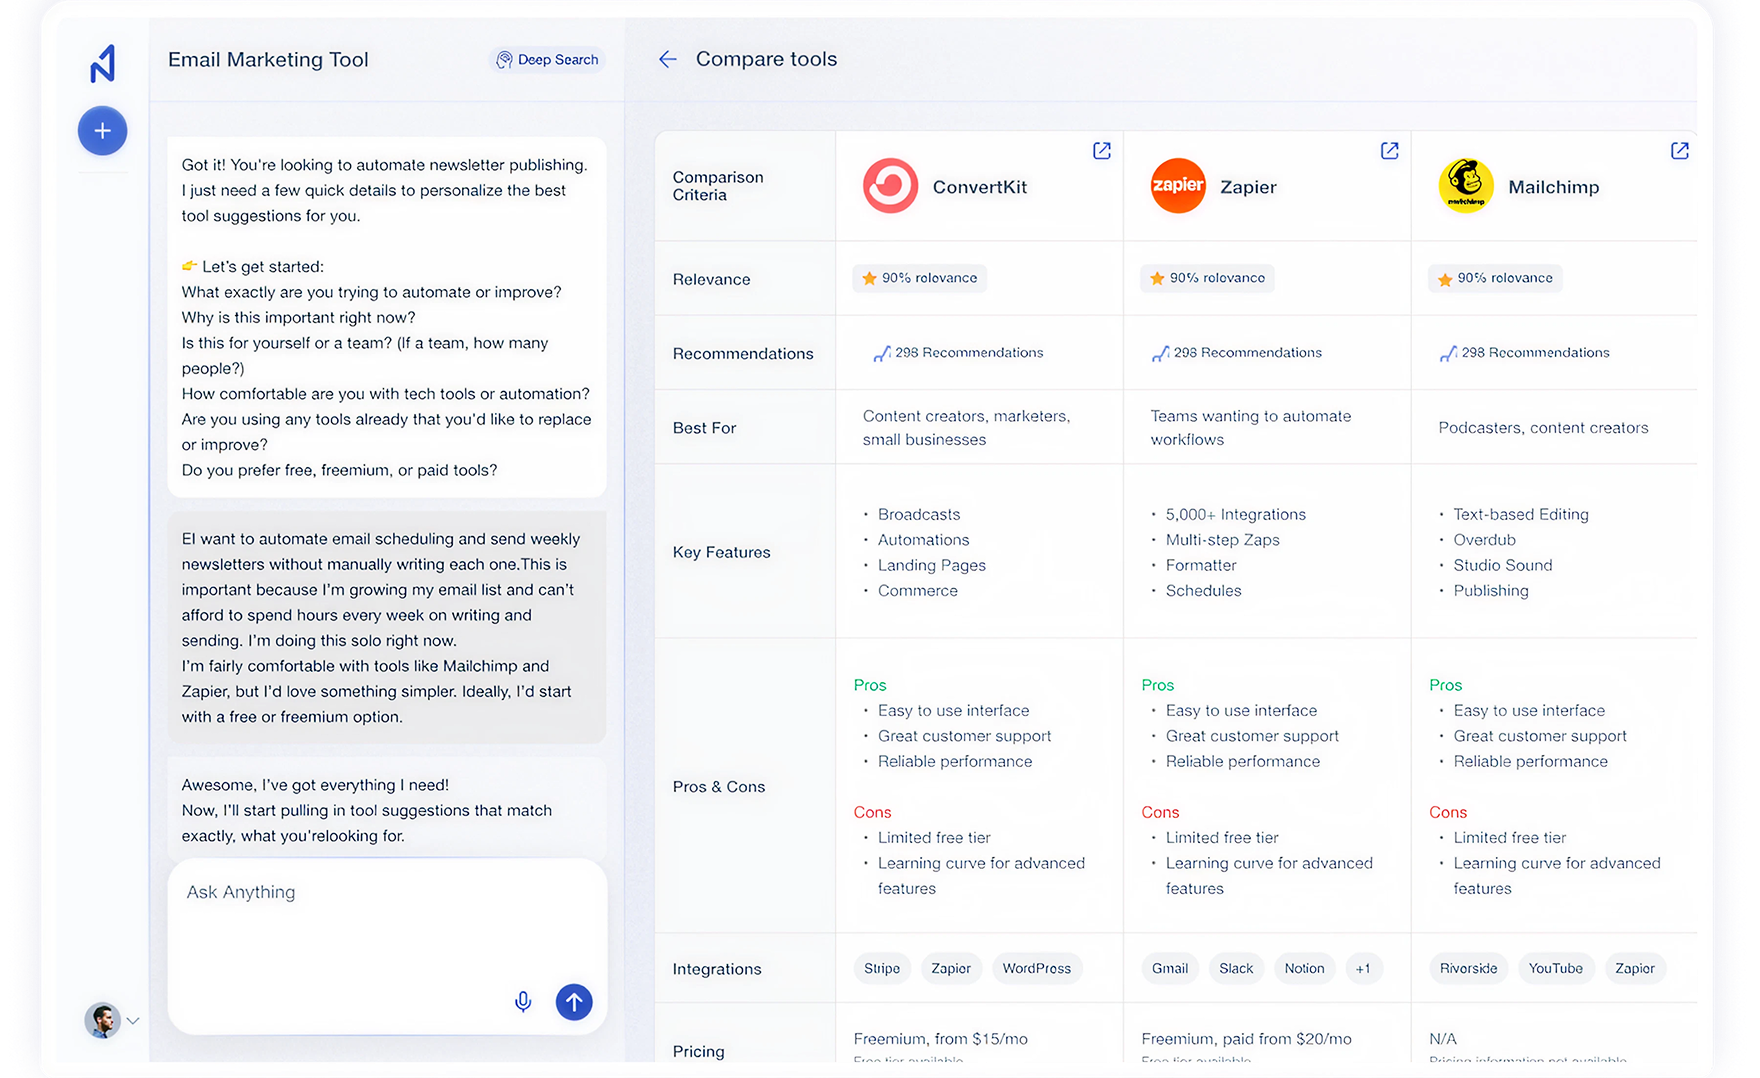
Task: Click Zapier's 298 Recommendations link
Action: pos(1236,353)
